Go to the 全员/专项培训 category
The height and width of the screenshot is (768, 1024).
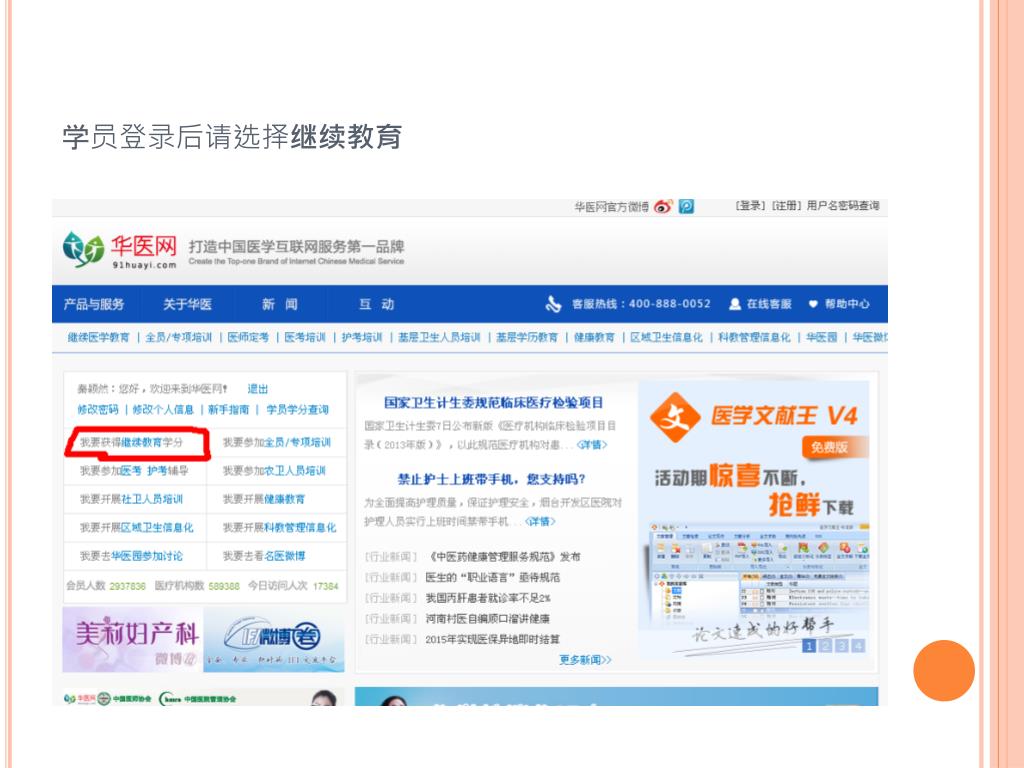click(178, 337)
